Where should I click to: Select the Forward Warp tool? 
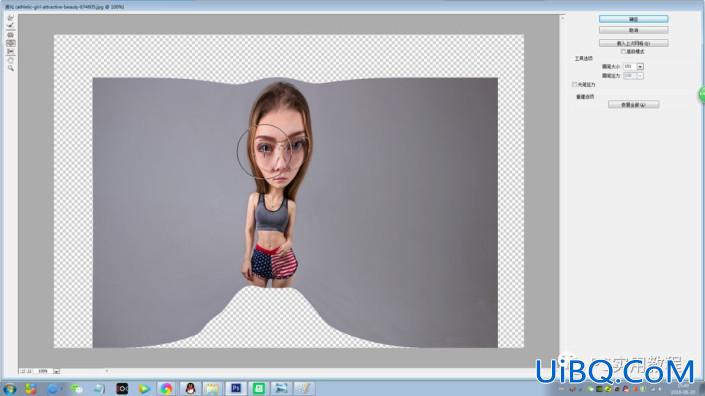(x=10, y=18)
